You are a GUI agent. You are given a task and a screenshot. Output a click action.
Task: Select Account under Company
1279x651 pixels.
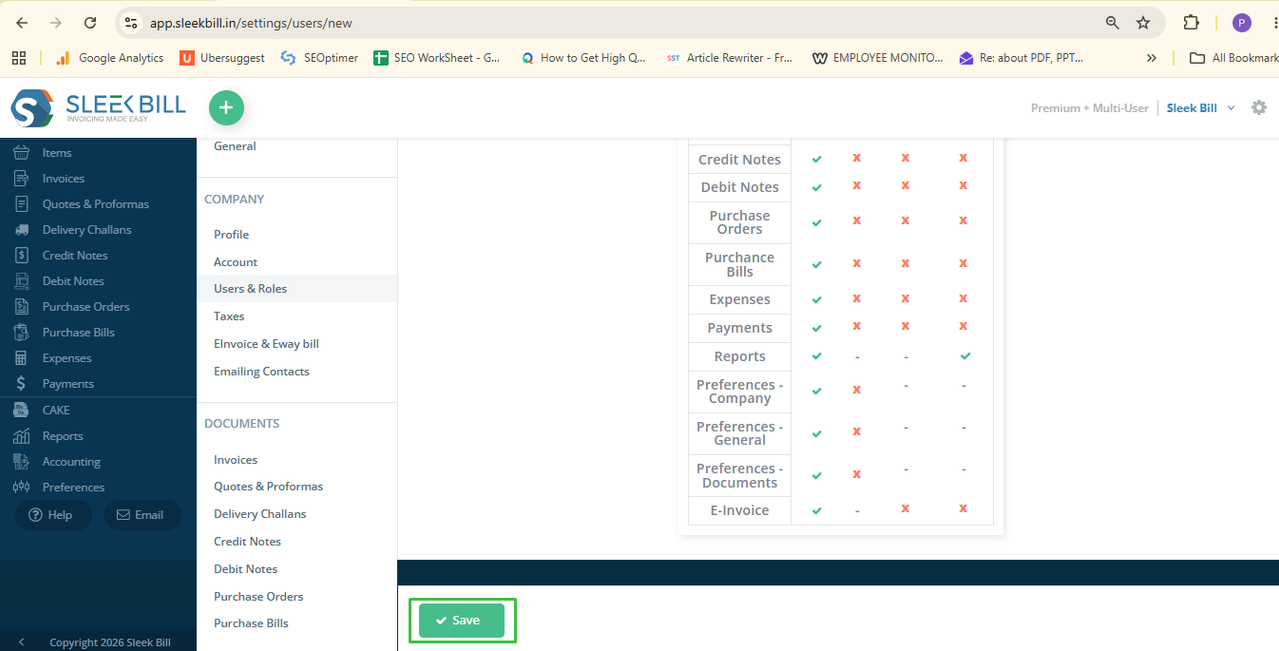235,262
